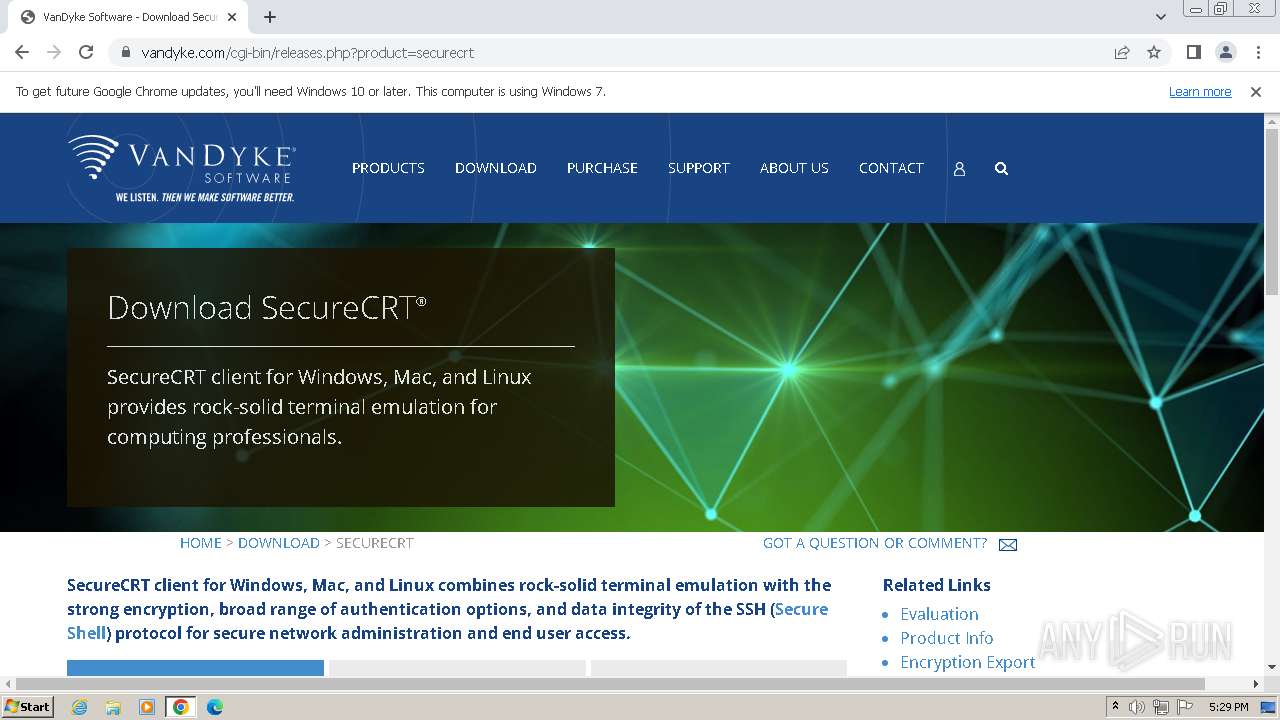
Task: Open the Secure Shell link
Action: click(x=448, y=621)
